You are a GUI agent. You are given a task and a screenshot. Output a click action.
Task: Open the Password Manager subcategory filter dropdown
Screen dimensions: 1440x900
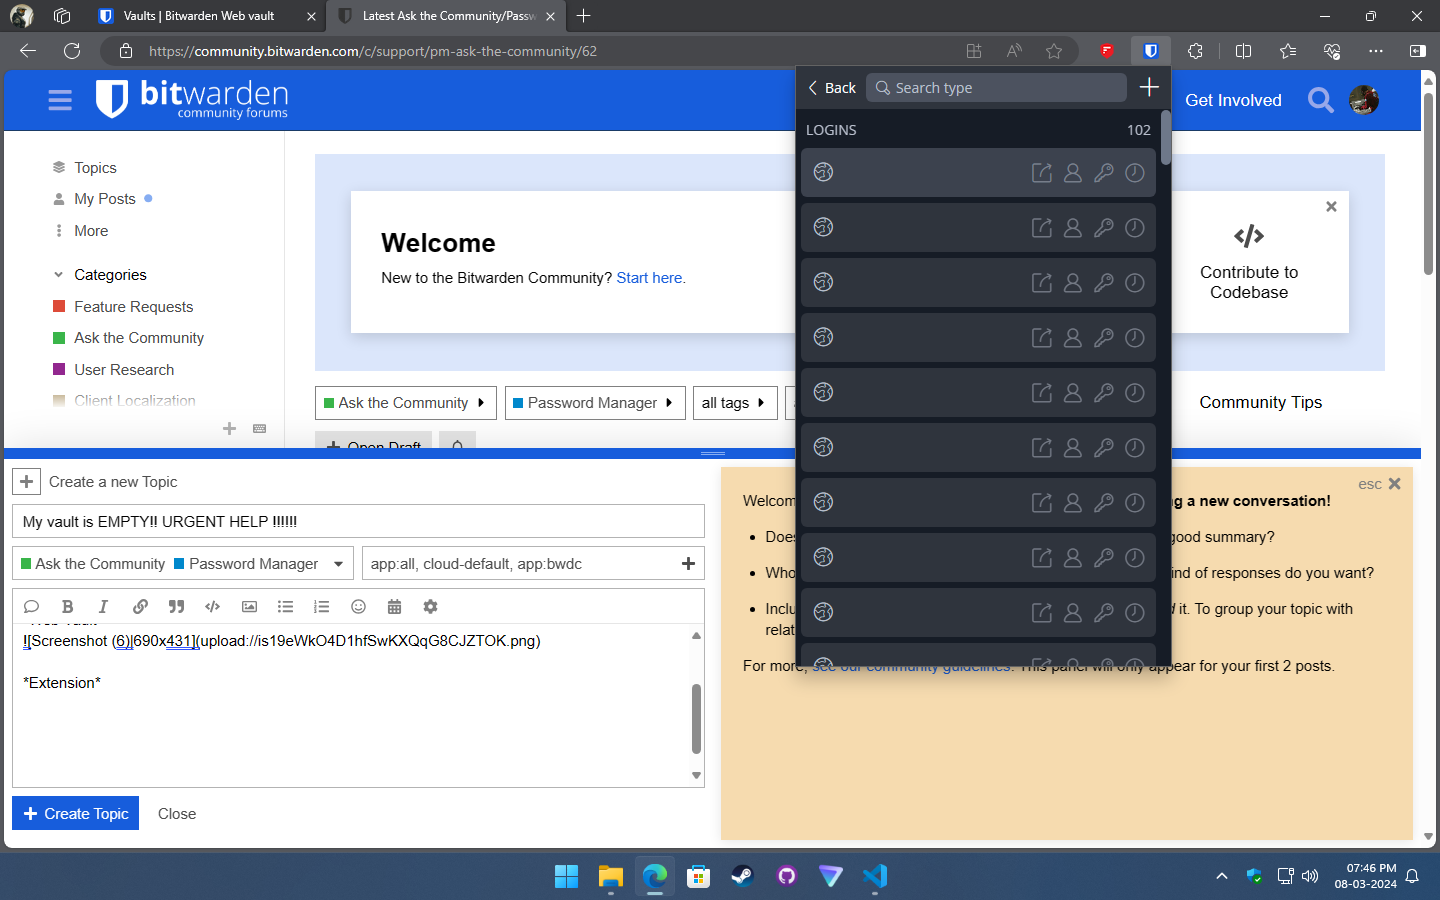595,403
